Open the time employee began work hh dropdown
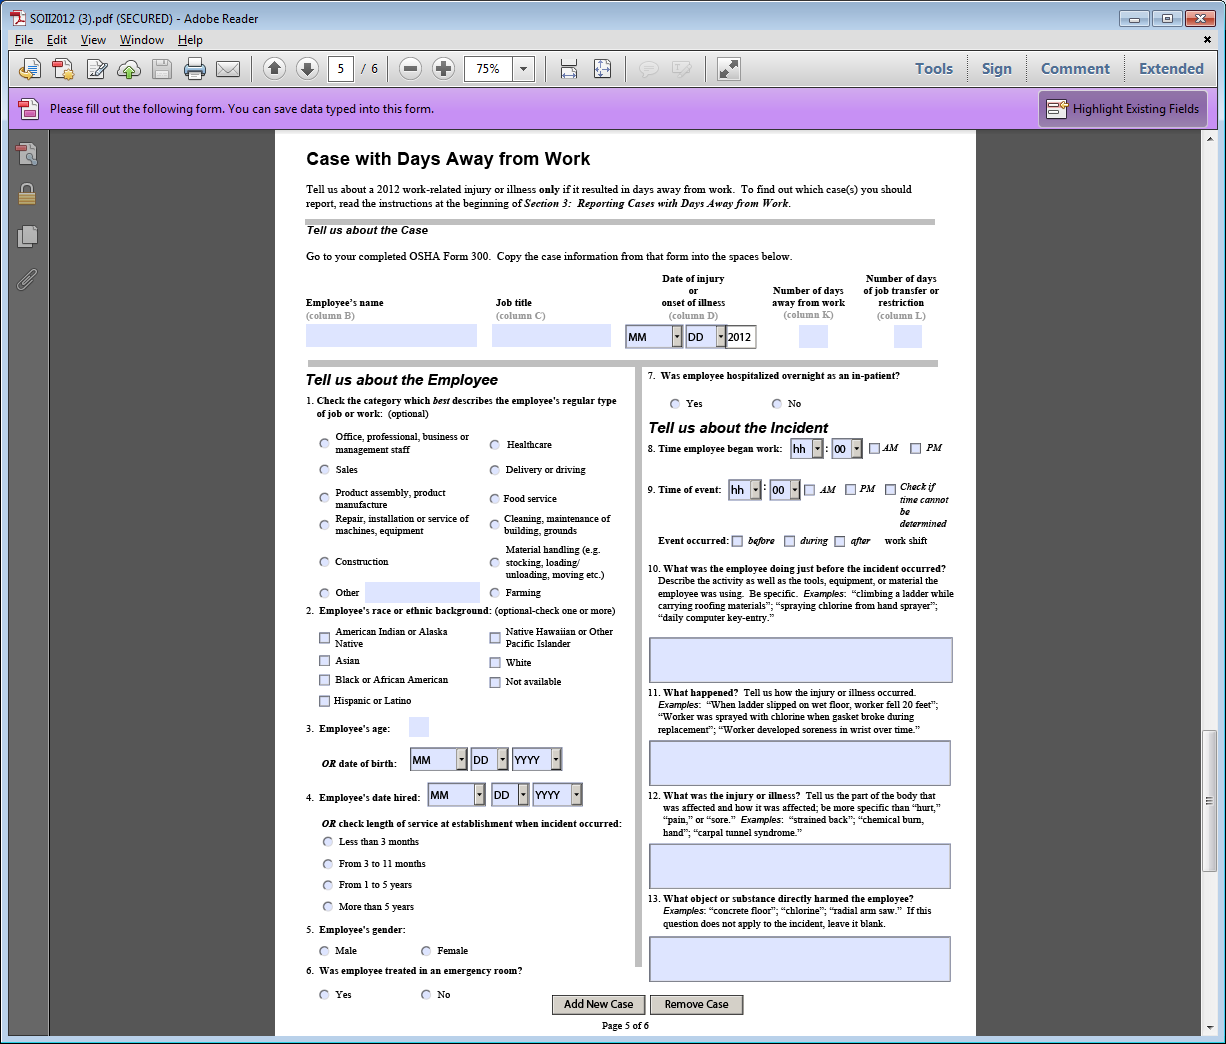This screenshot has width=1226, height=1044. [x=817, y=449]
